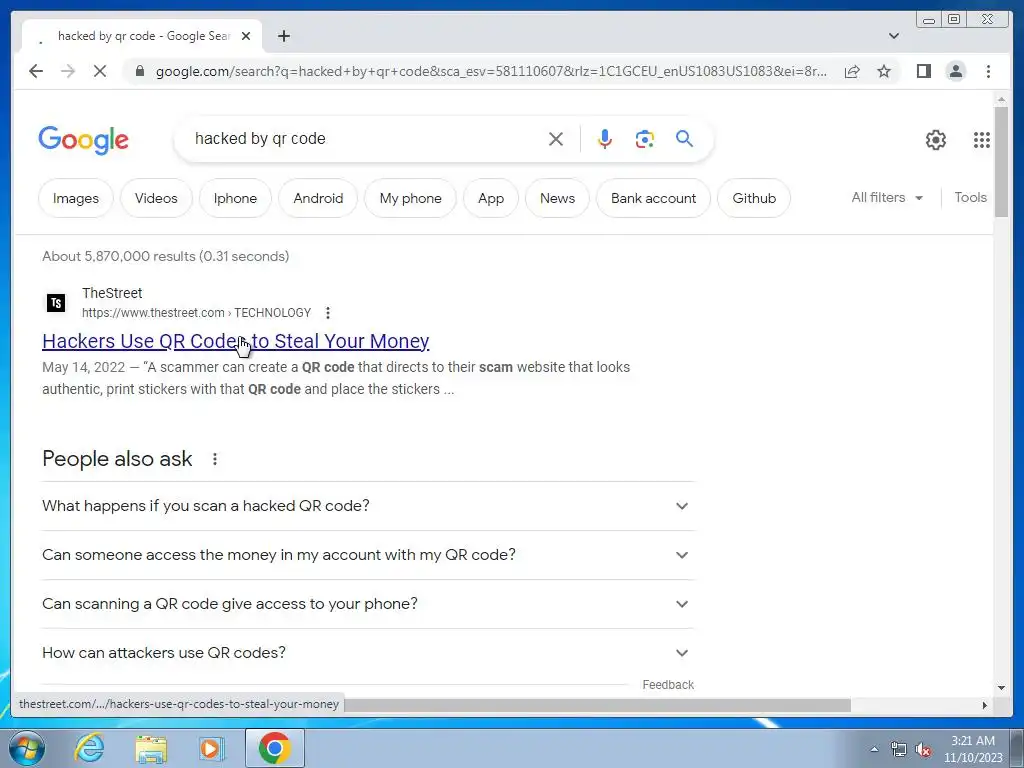Toggle the Chrome side panel icon

point(923,71)
